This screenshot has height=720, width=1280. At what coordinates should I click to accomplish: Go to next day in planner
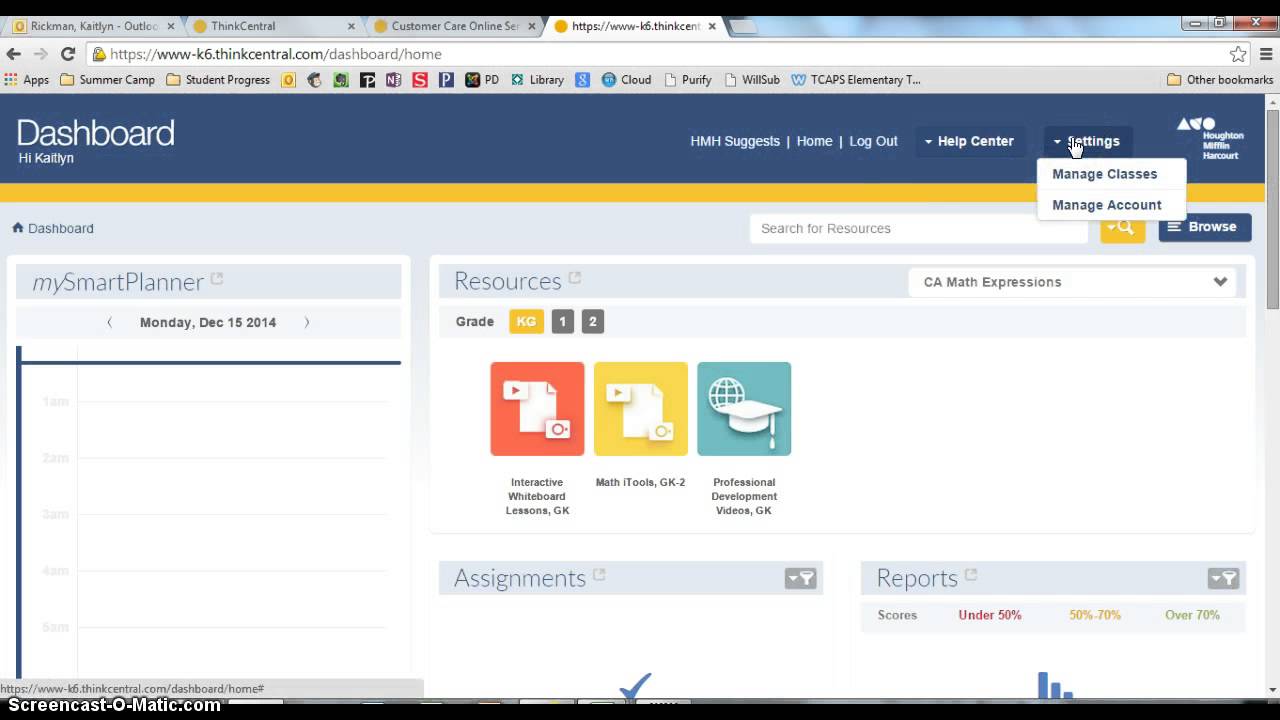click(x=307, y=322)
